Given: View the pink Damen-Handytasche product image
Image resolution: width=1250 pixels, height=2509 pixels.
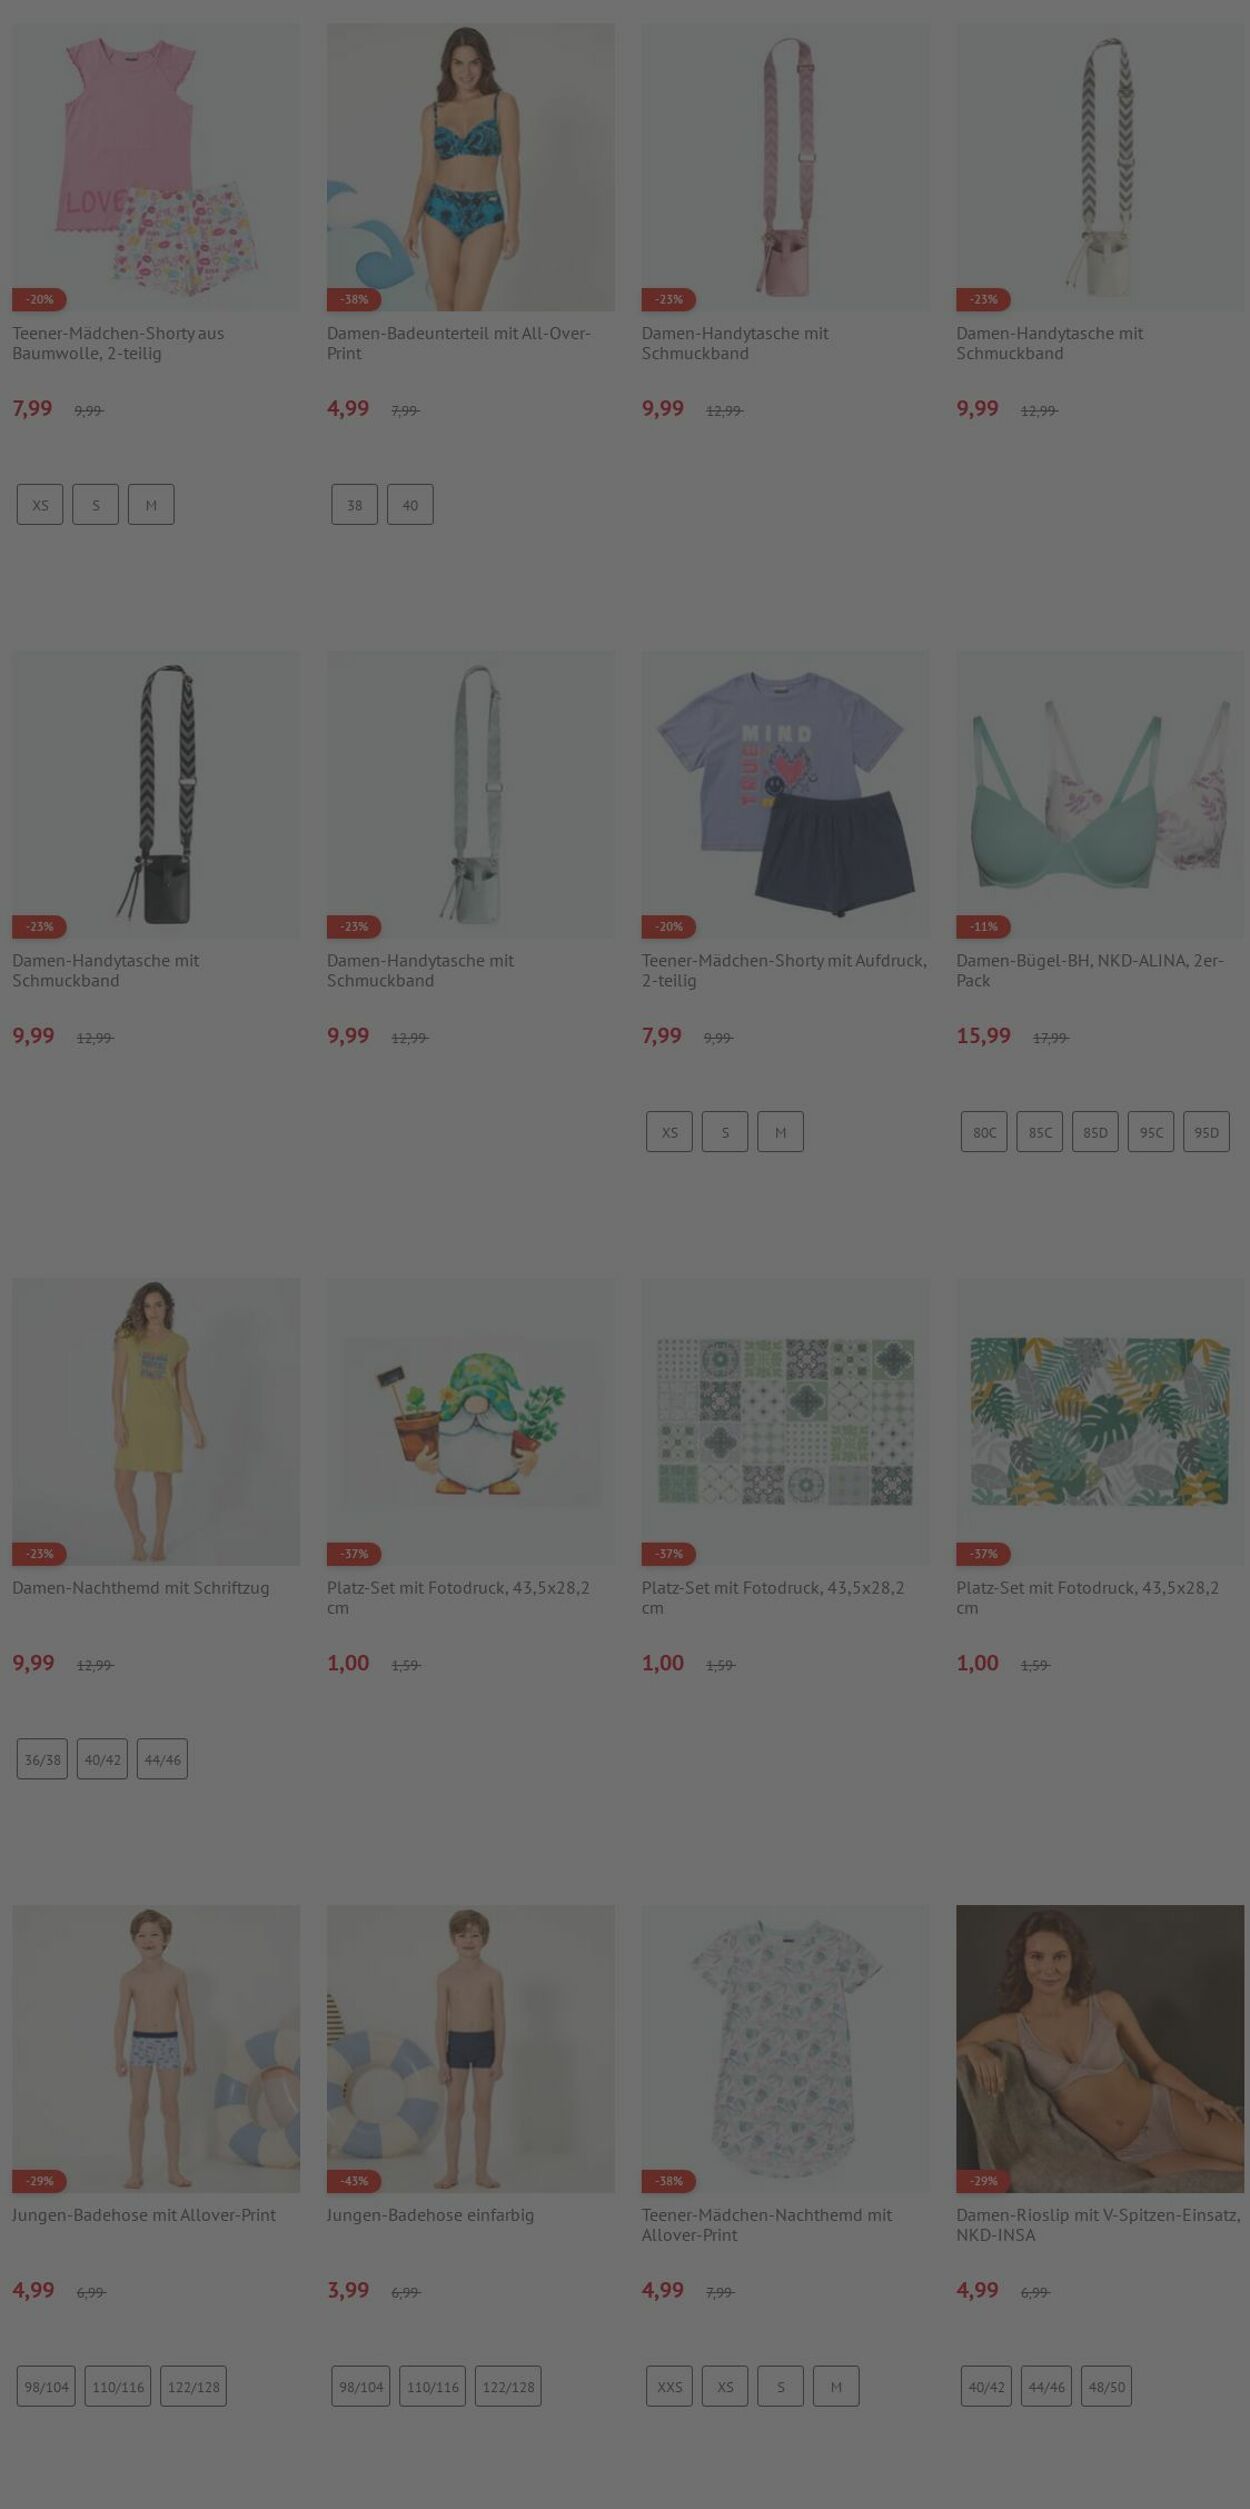Looking at the screenshot, I should (x=785, y=167).
